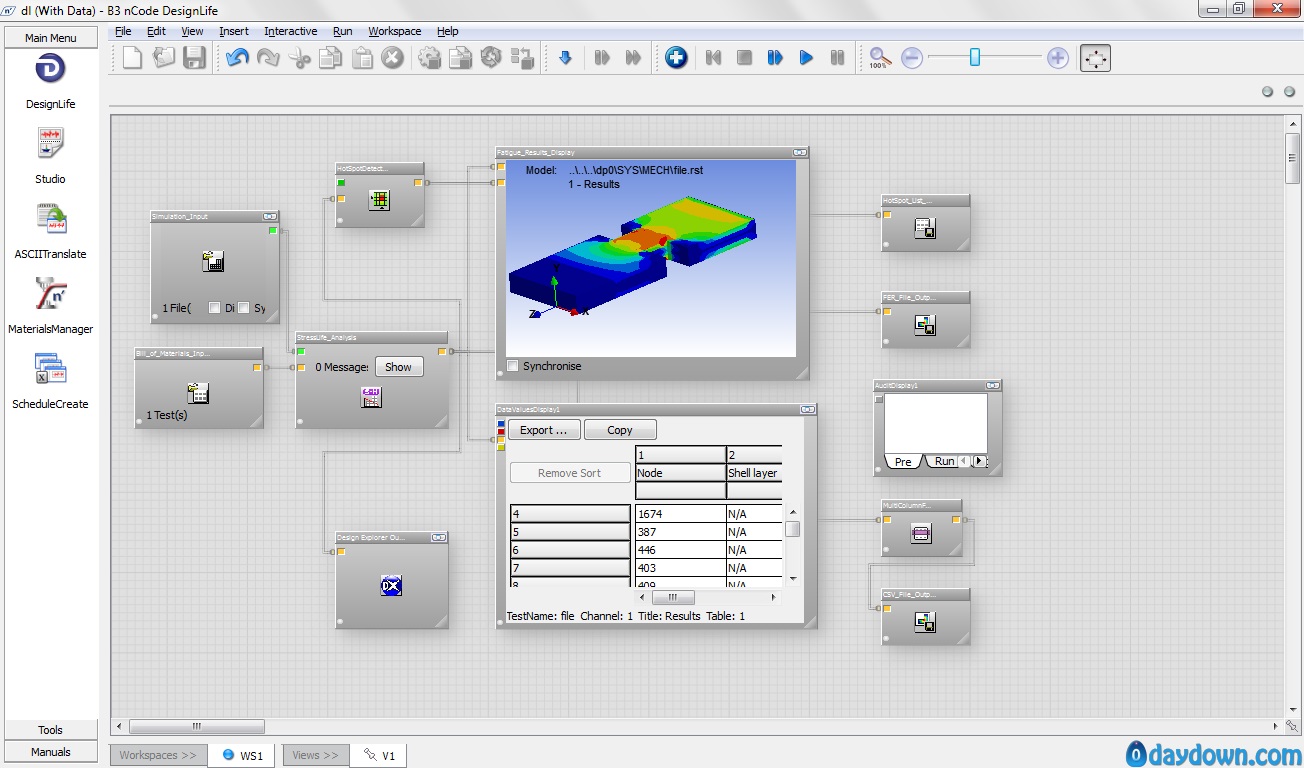
Task: Reset zoom with the 100% magnifier icon
Action: (879, 58)
